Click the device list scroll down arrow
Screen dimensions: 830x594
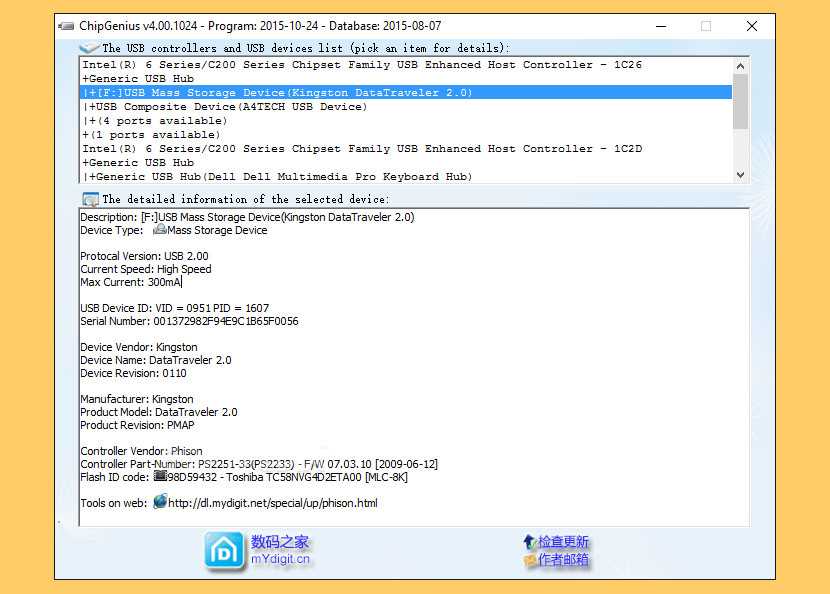[x=740, y=175]
